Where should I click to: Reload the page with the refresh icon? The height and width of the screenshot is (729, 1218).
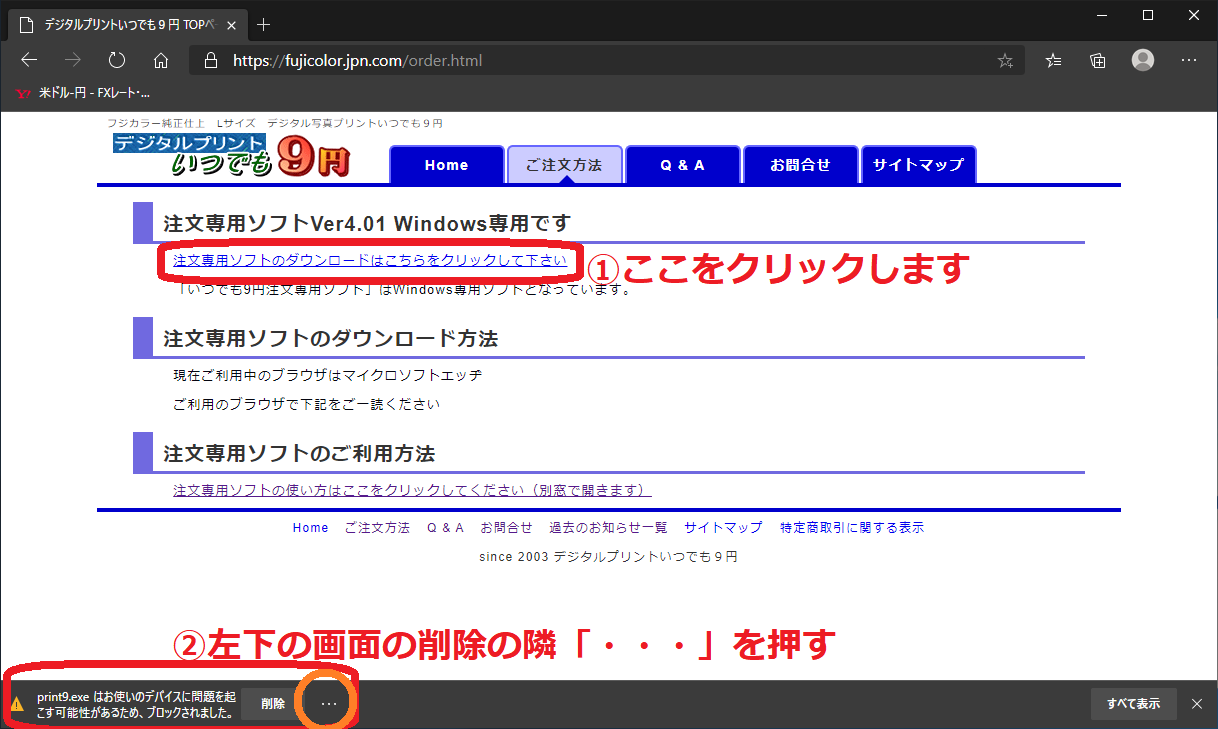[117, 60]
